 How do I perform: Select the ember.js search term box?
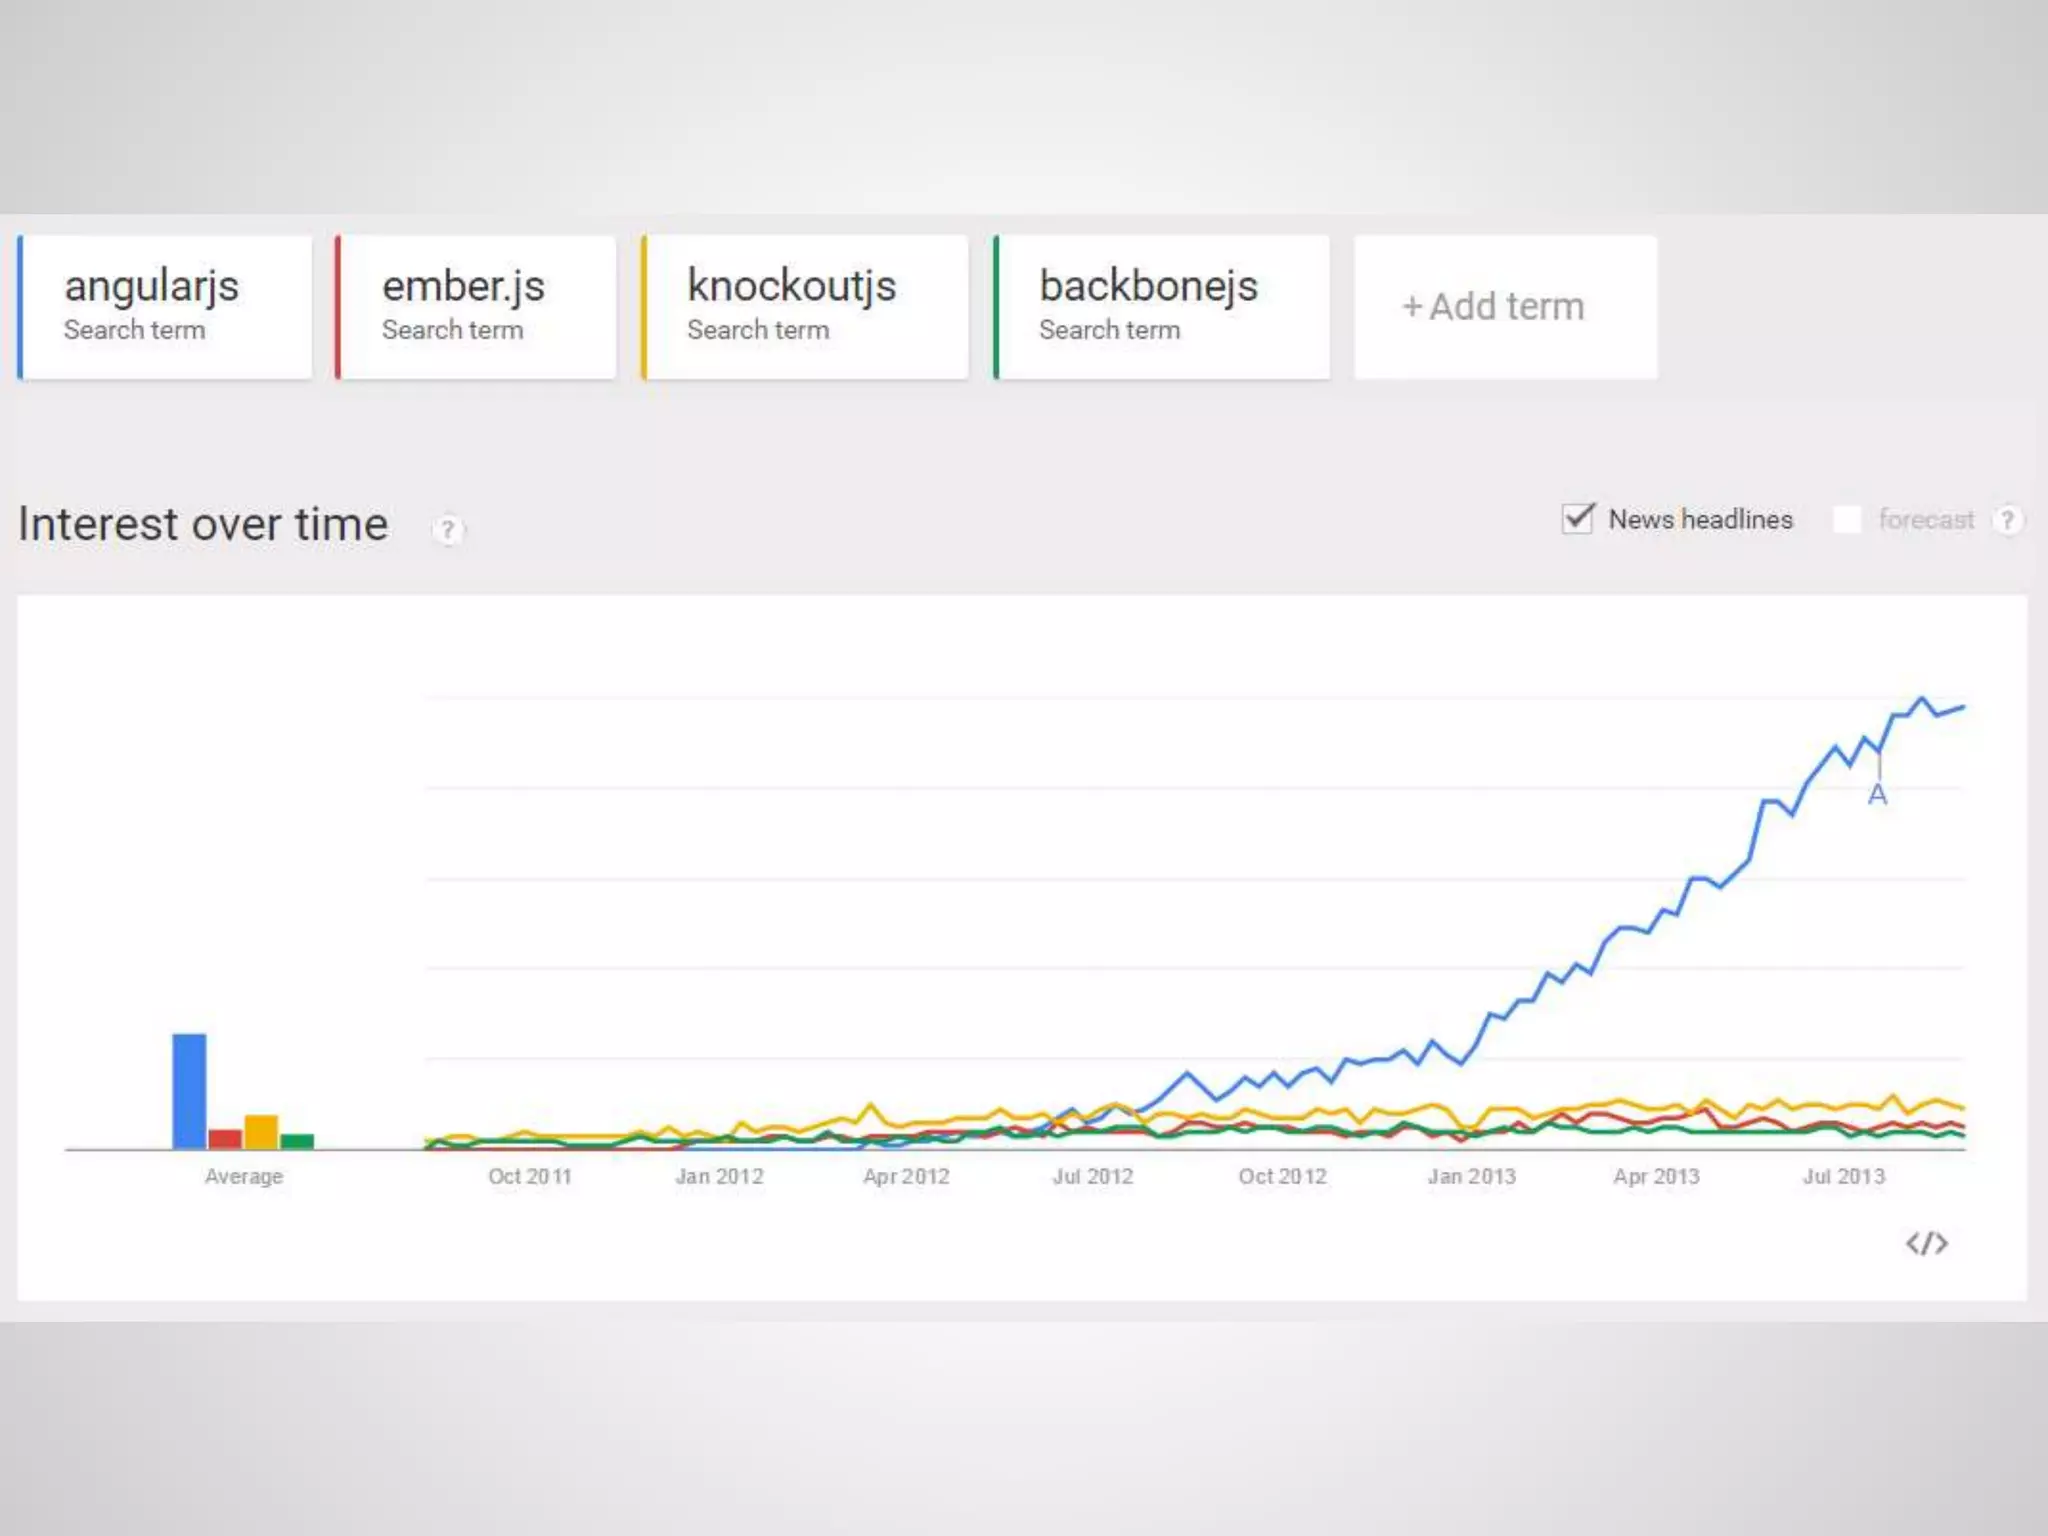tap(476, 307)
